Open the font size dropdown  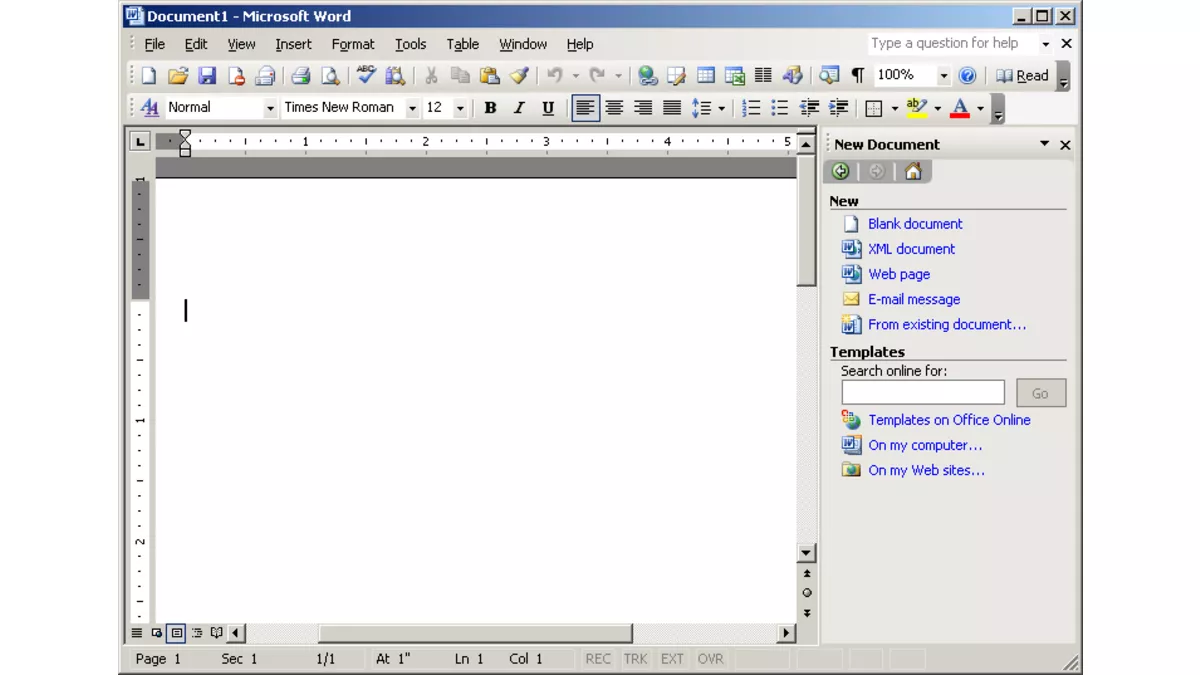tap(459, 107)
